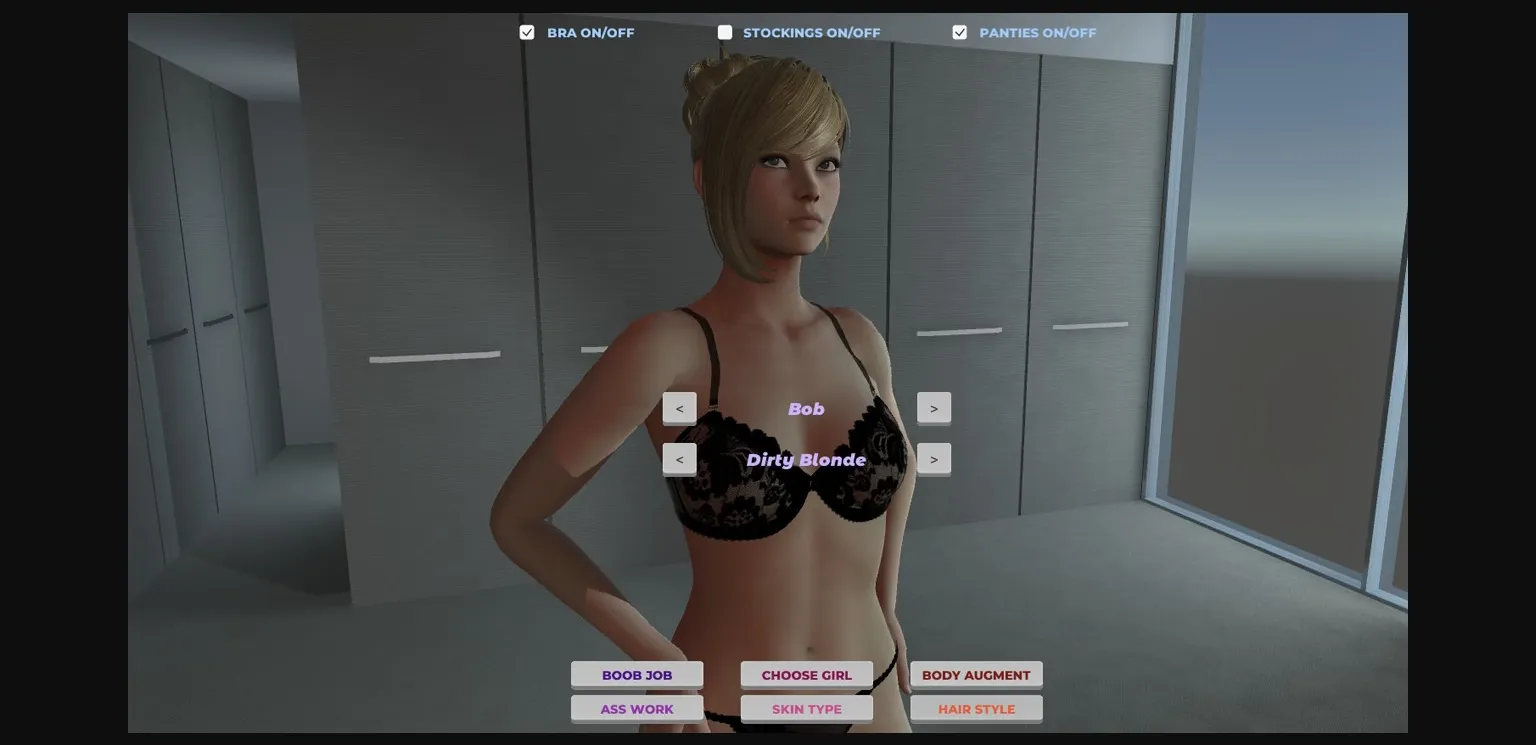Image resolution: width=1536 pixels, height=745 pixels.
Task: Uncheck the BRA ON/OFF checkbox
Action: pos(527,32)
